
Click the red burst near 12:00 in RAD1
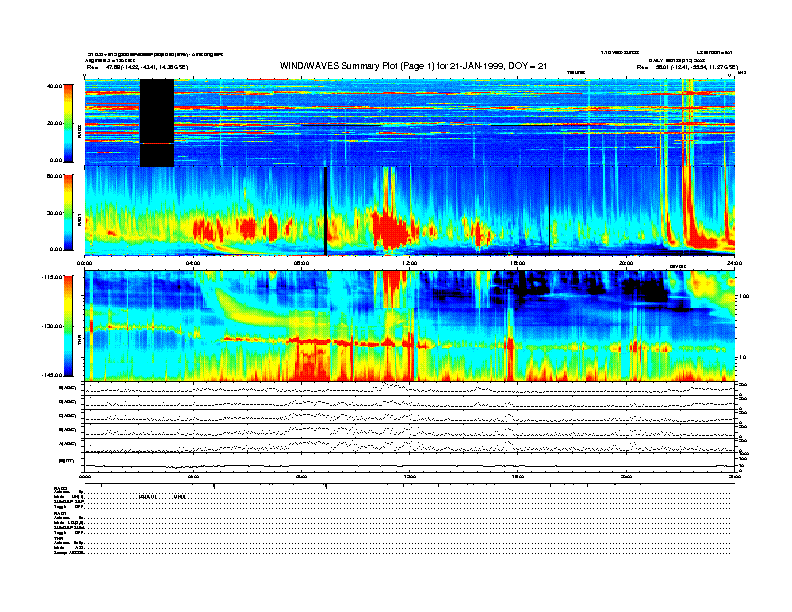388,228
